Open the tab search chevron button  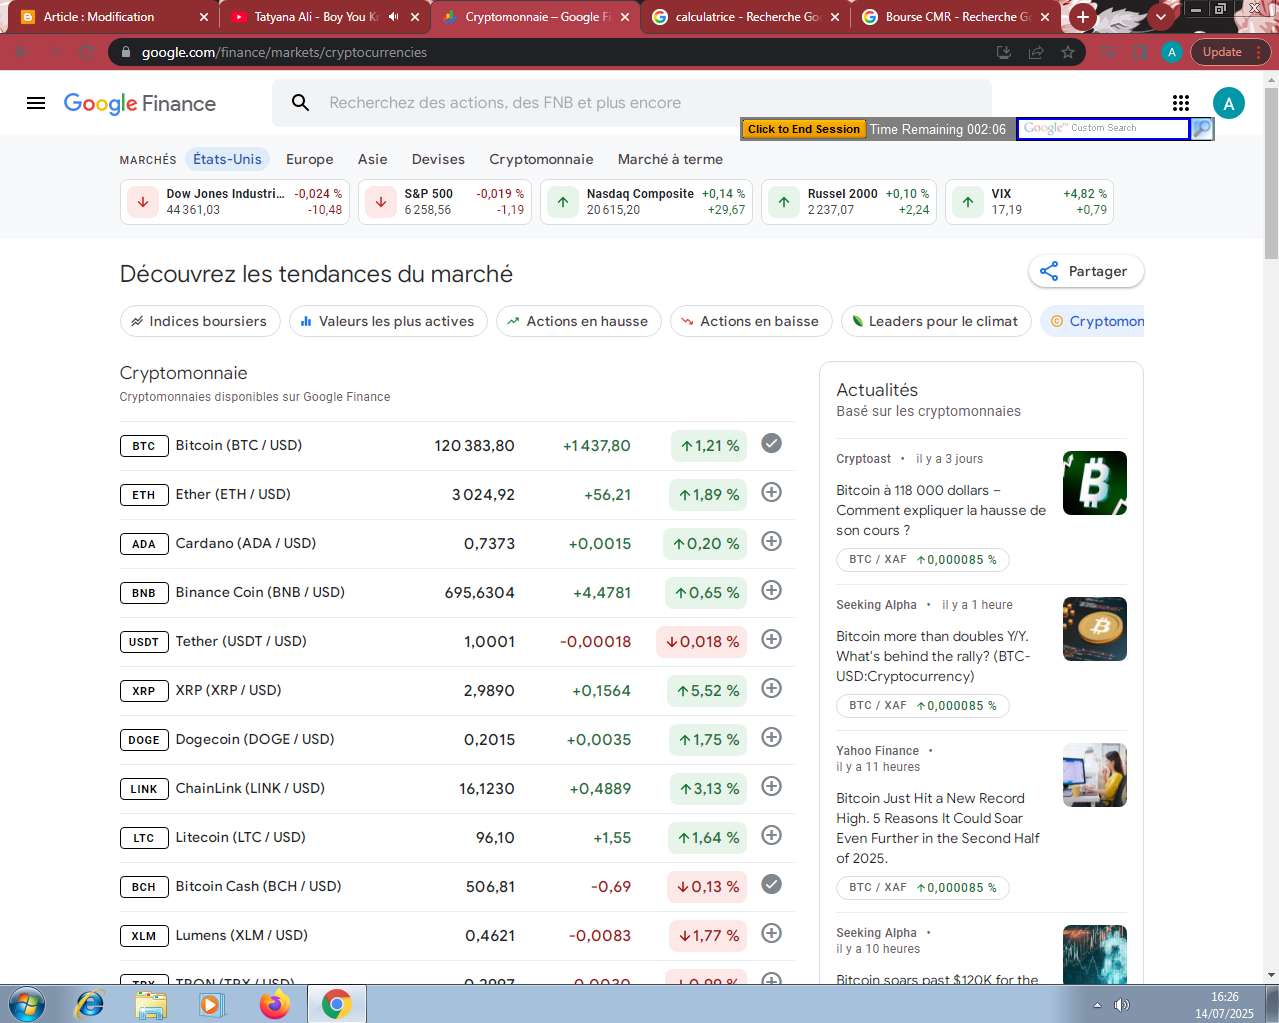click(1161, 17)
